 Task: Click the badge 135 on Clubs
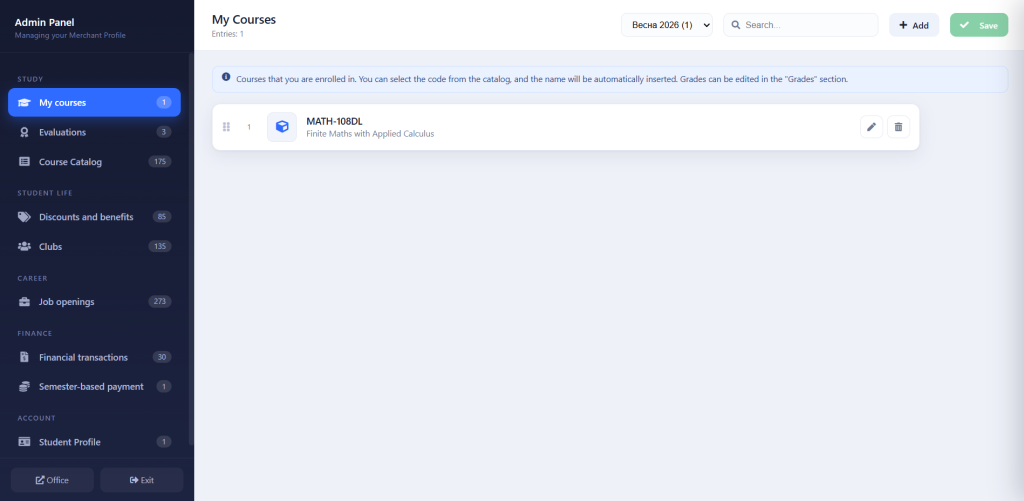point(160,246)
